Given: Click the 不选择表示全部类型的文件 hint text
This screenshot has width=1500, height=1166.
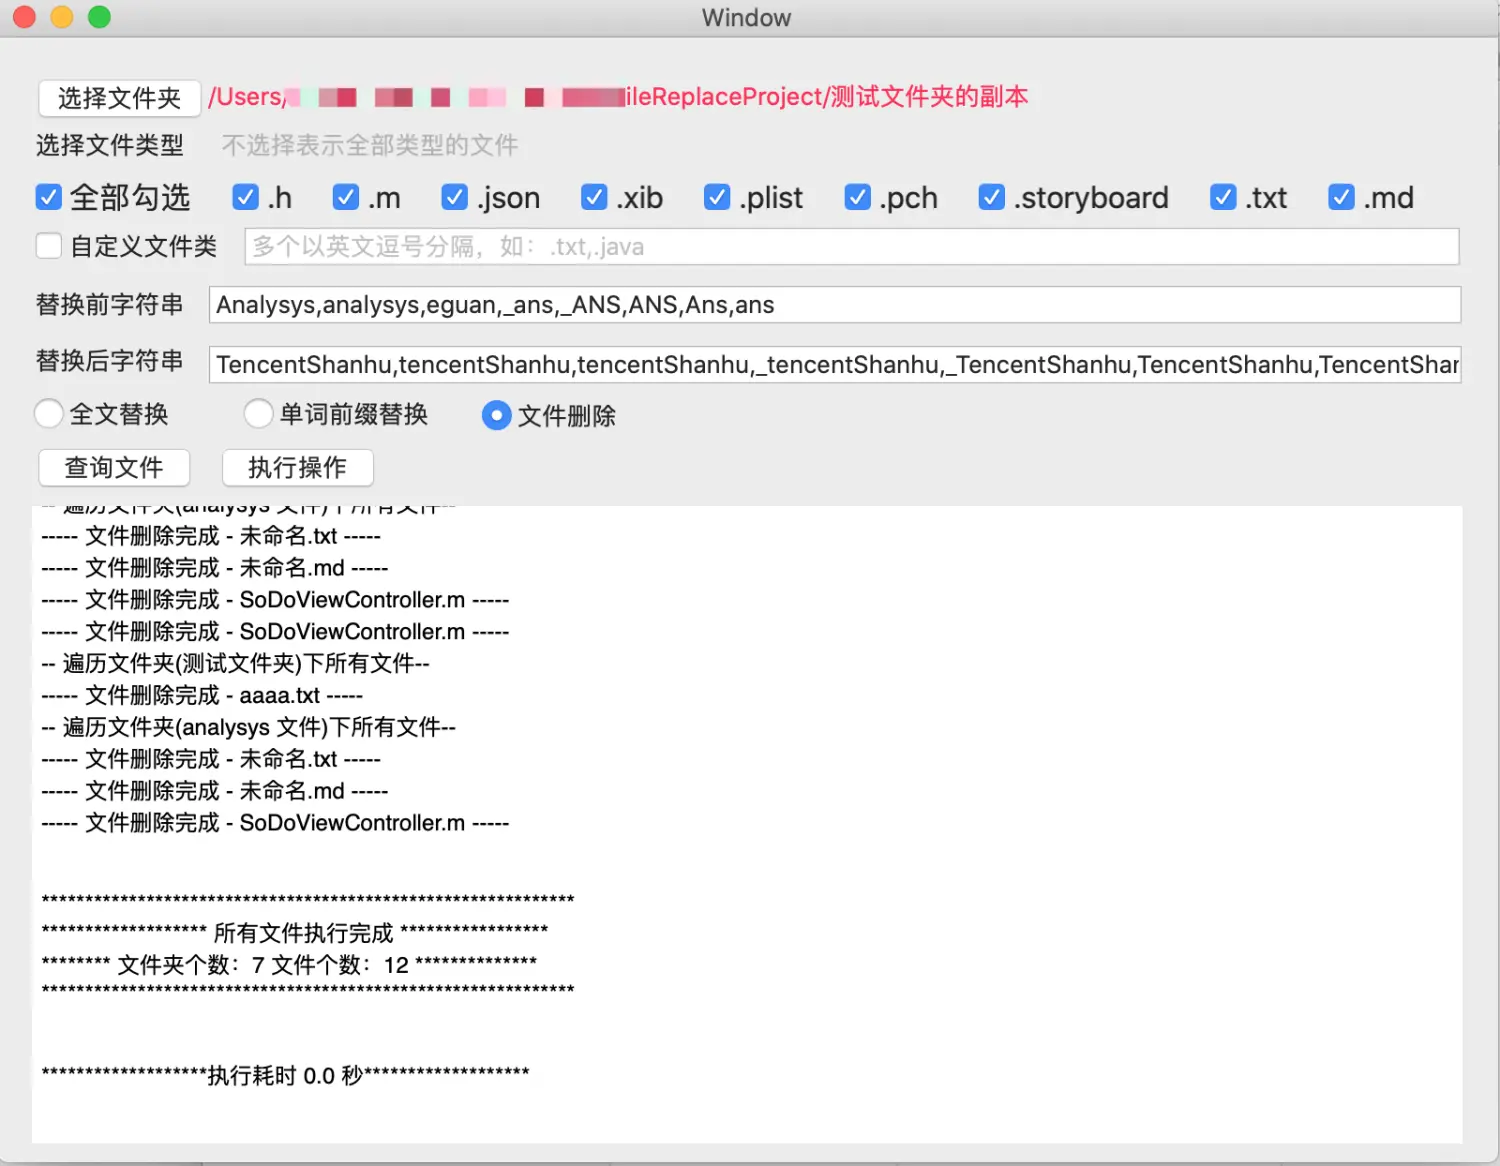Looking at the screenshot, I should pos(370,146).
